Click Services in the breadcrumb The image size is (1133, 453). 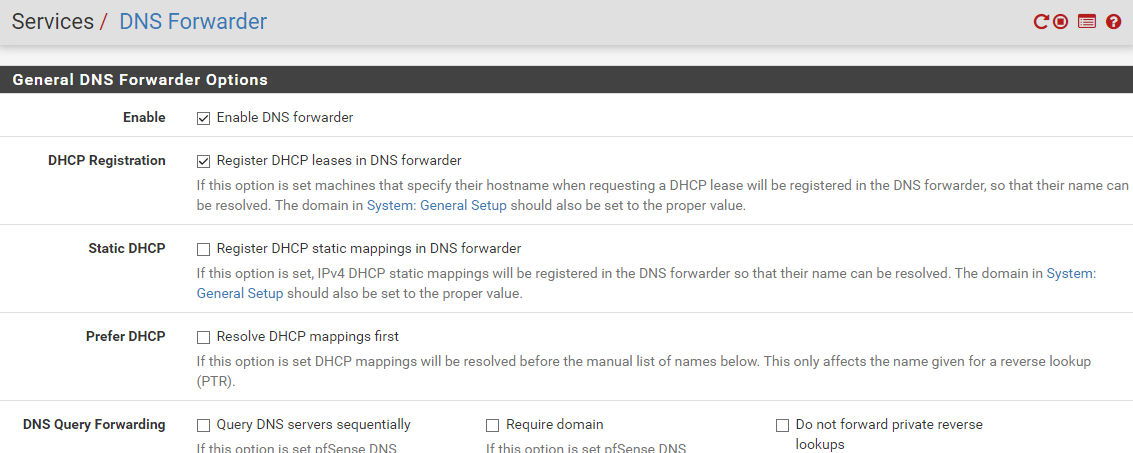pos(52,21)
